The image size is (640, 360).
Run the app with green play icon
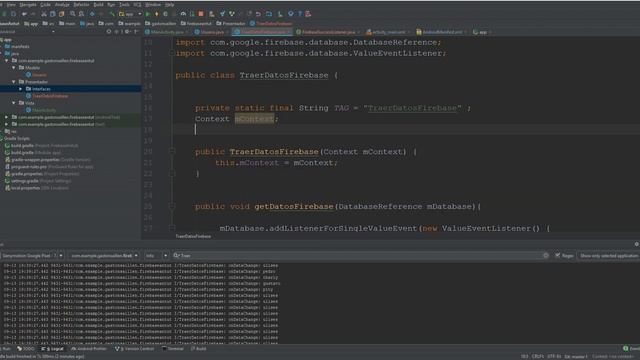pyautogui.click(x=148, y=14)
